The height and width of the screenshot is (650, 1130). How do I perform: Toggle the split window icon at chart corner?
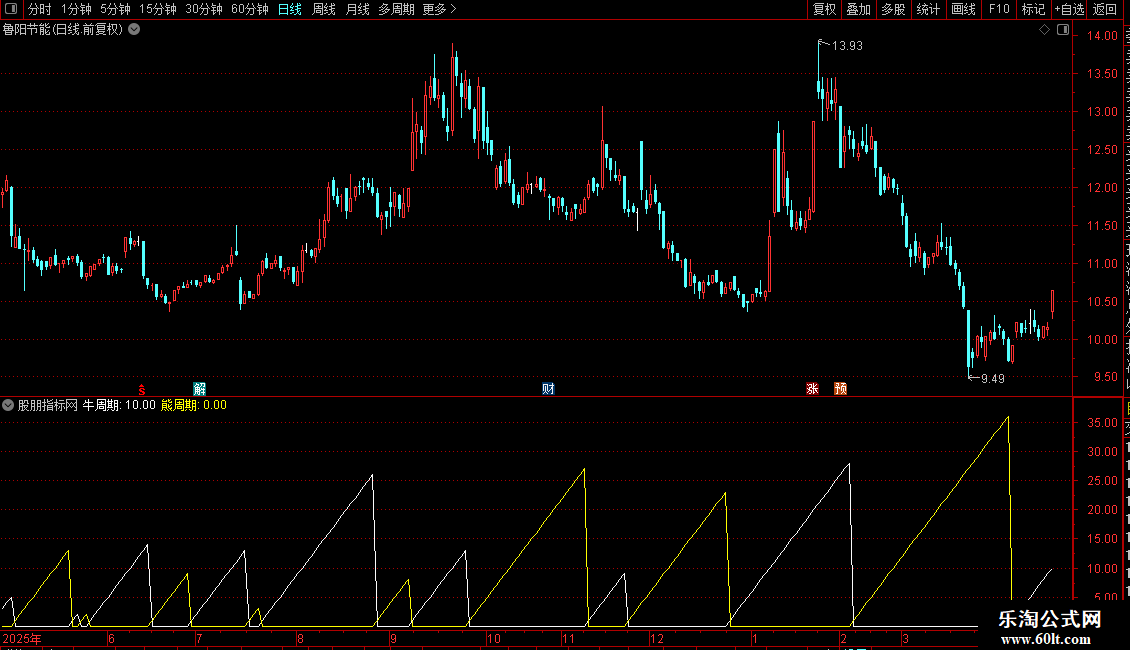click(1063, 30)
